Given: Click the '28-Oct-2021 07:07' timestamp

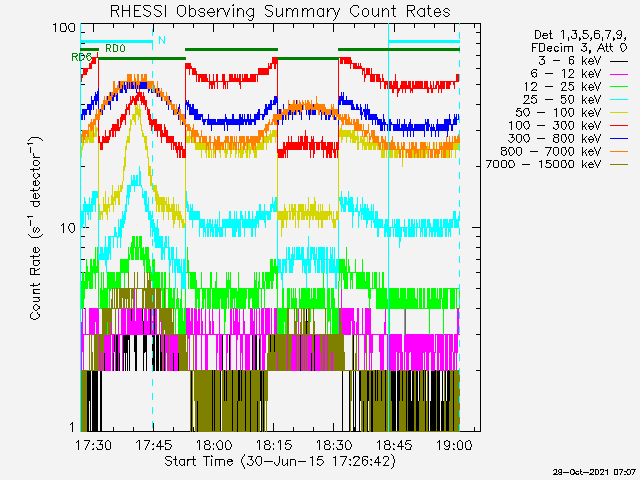Looking at the screenshot, I should pos(594,472).
